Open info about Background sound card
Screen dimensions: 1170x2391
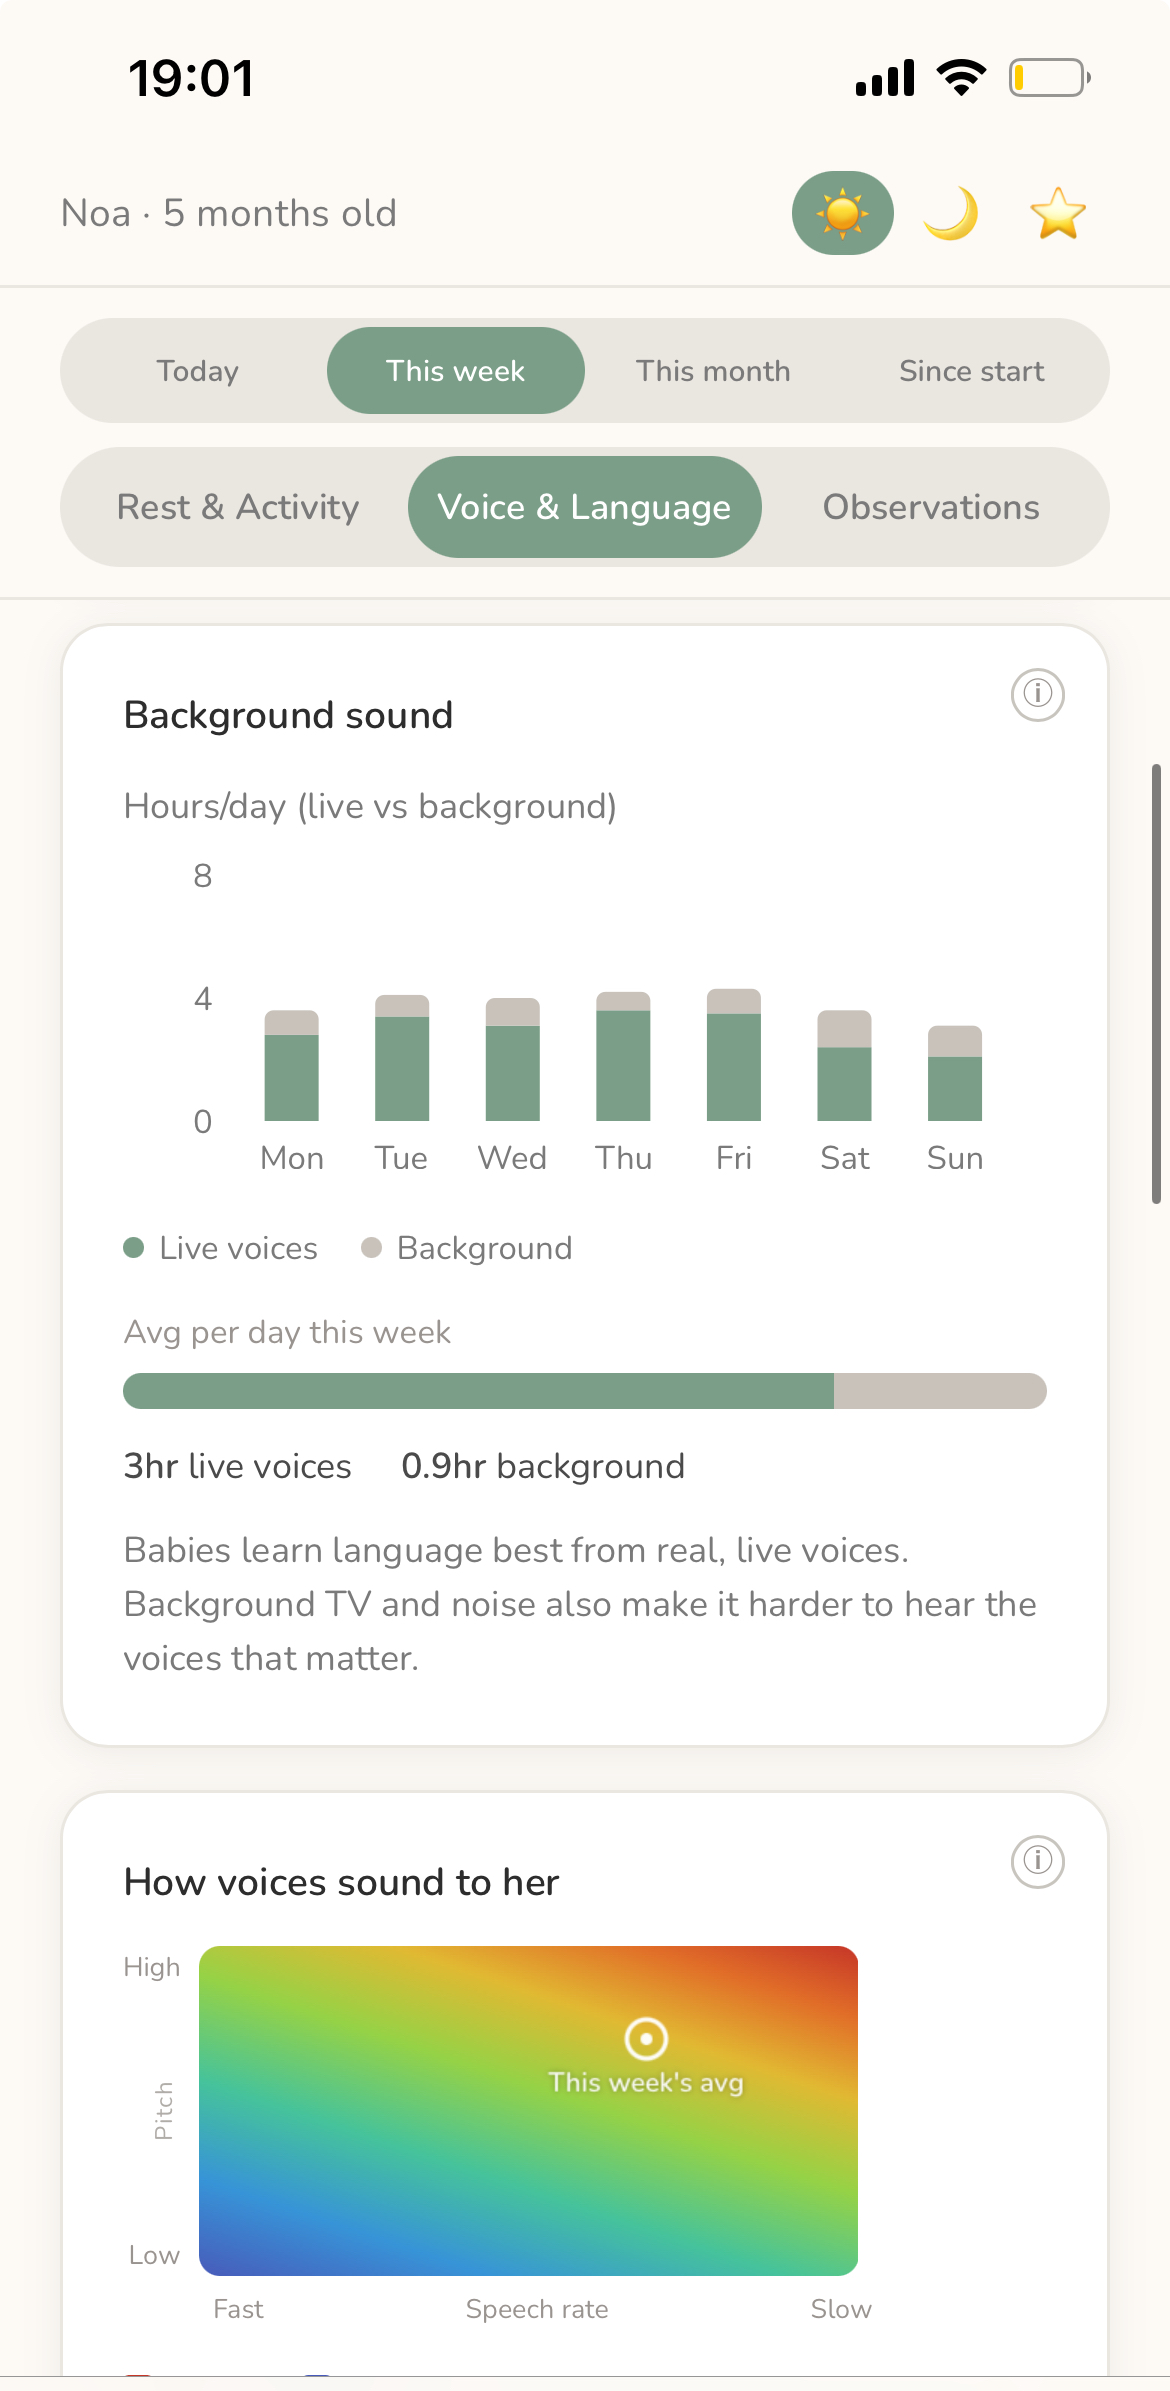coord(1038,695)
